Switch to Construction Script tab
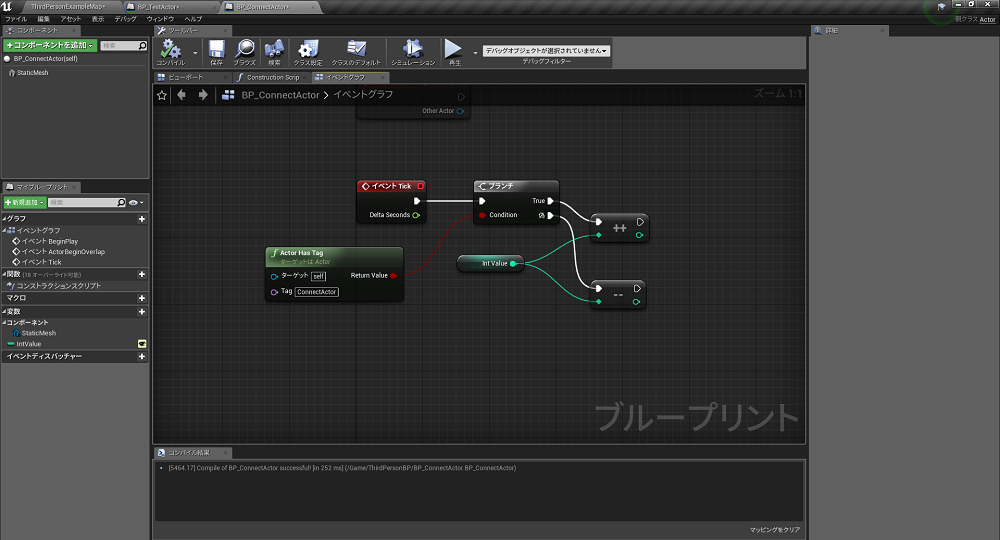 (272, 77)
